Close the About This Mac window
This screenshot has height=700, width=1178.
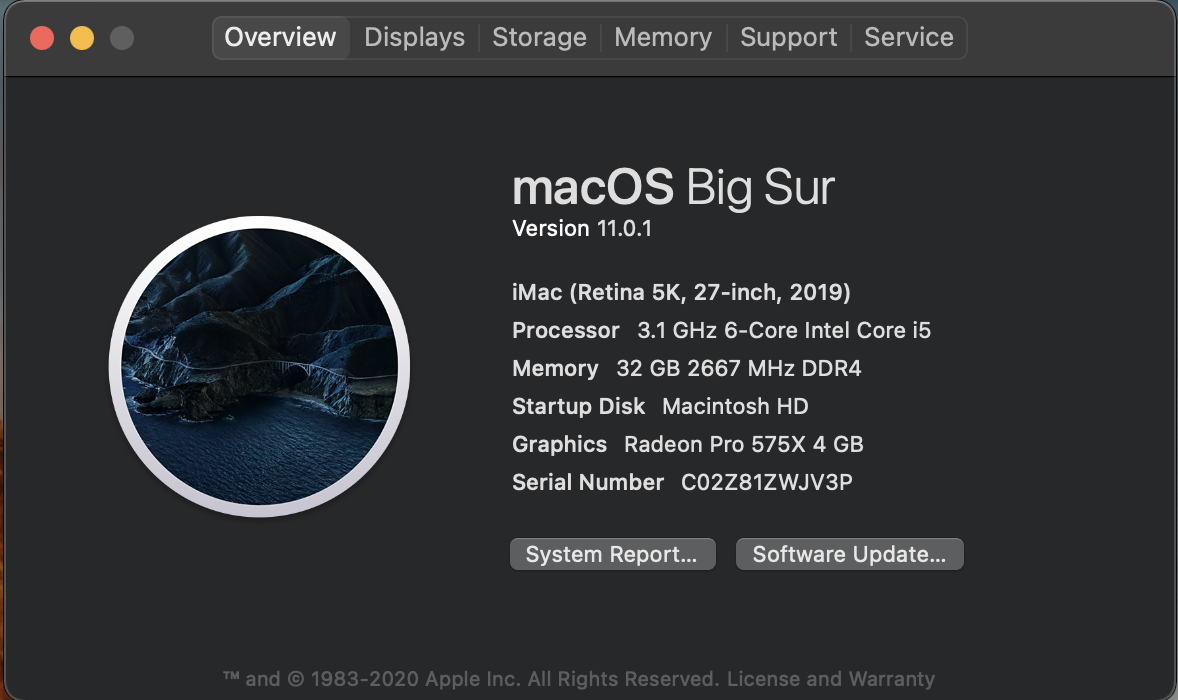coord(42,38)
